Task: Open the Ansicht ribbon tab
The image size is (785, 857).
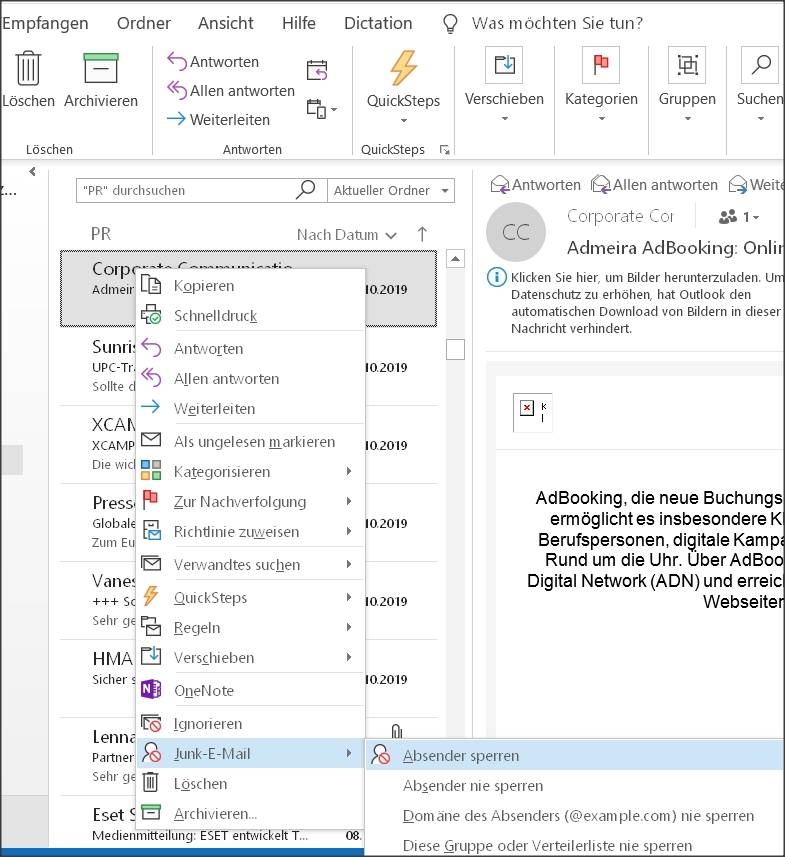Action: 226,23
